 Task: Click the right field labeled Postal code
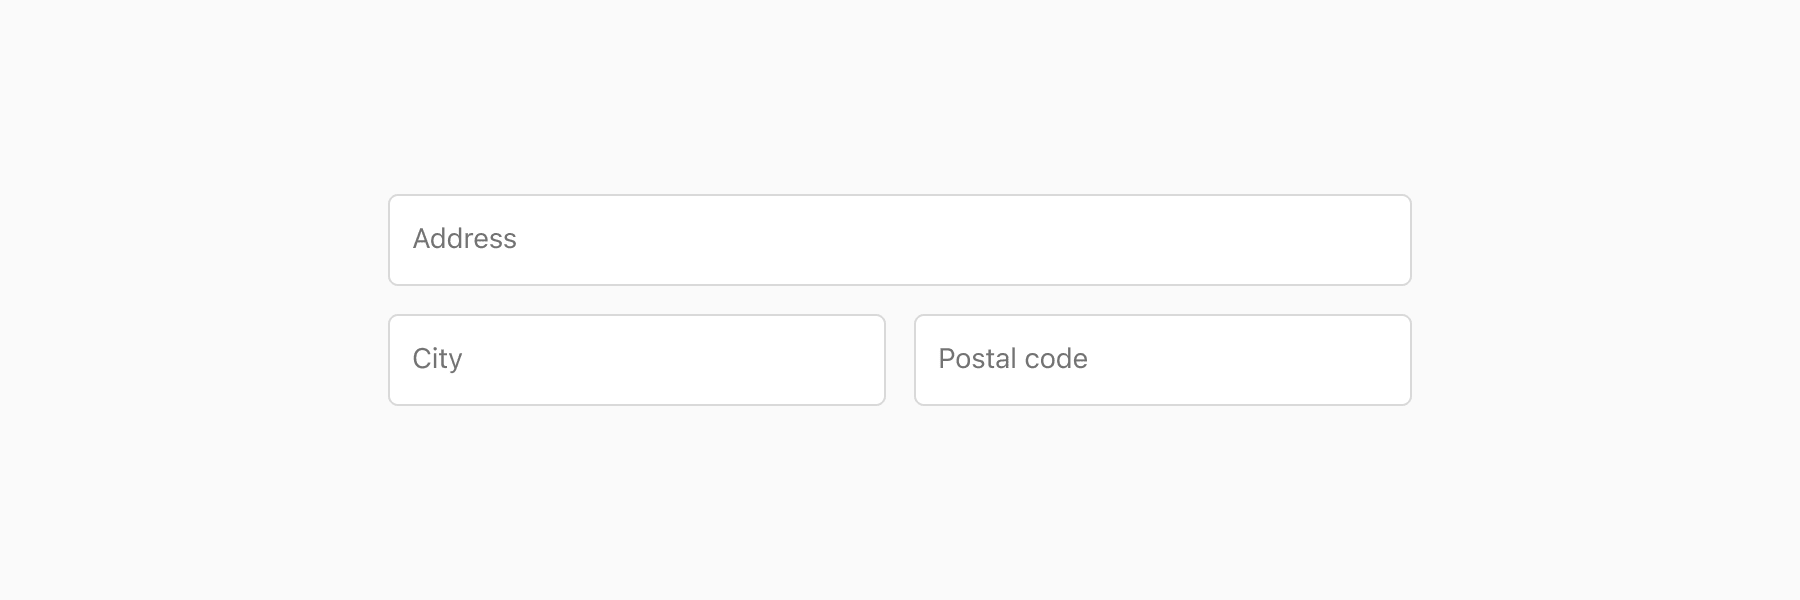tap(1162, 359)
